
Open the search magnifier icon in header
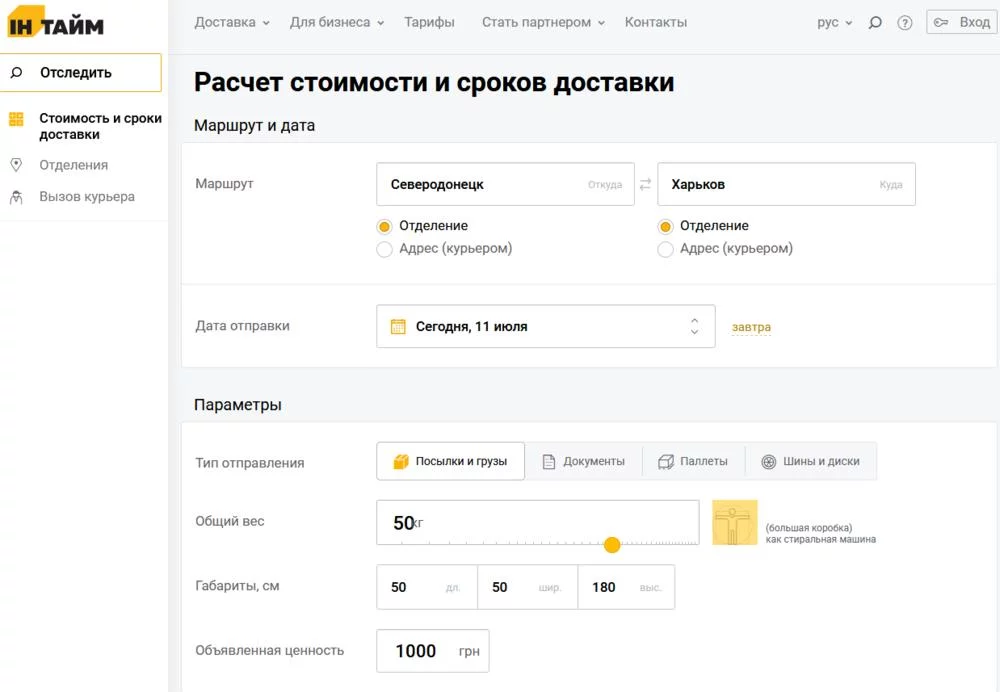tap(875, 23)
